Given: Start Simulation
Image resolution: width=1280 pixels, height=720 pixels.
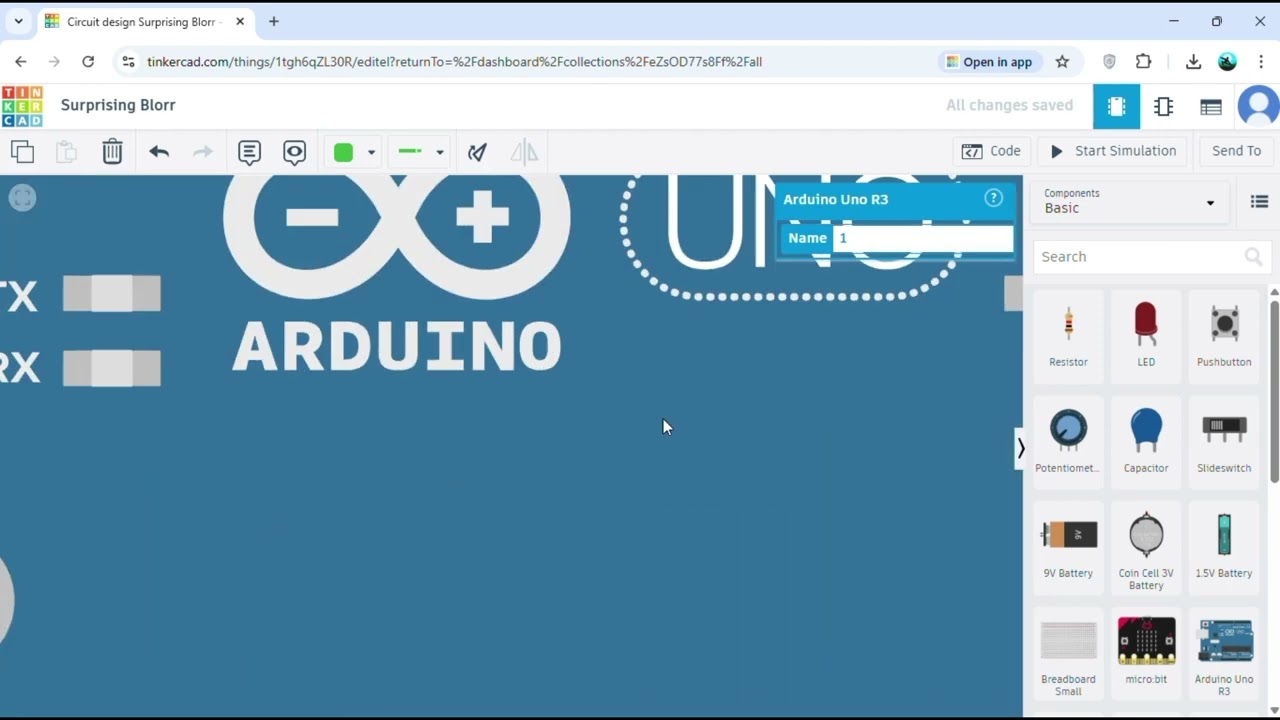Looking at the screenshot, I should tap(1113, 151).
